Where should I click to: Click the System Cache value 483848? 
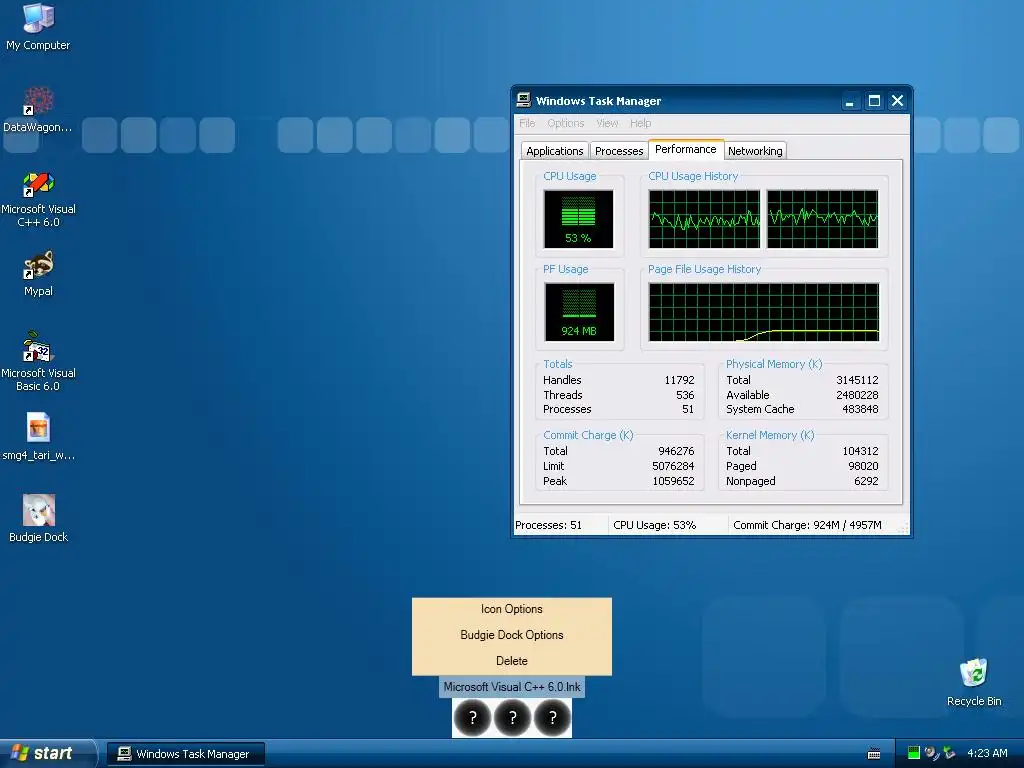click(x=860, y=409)
